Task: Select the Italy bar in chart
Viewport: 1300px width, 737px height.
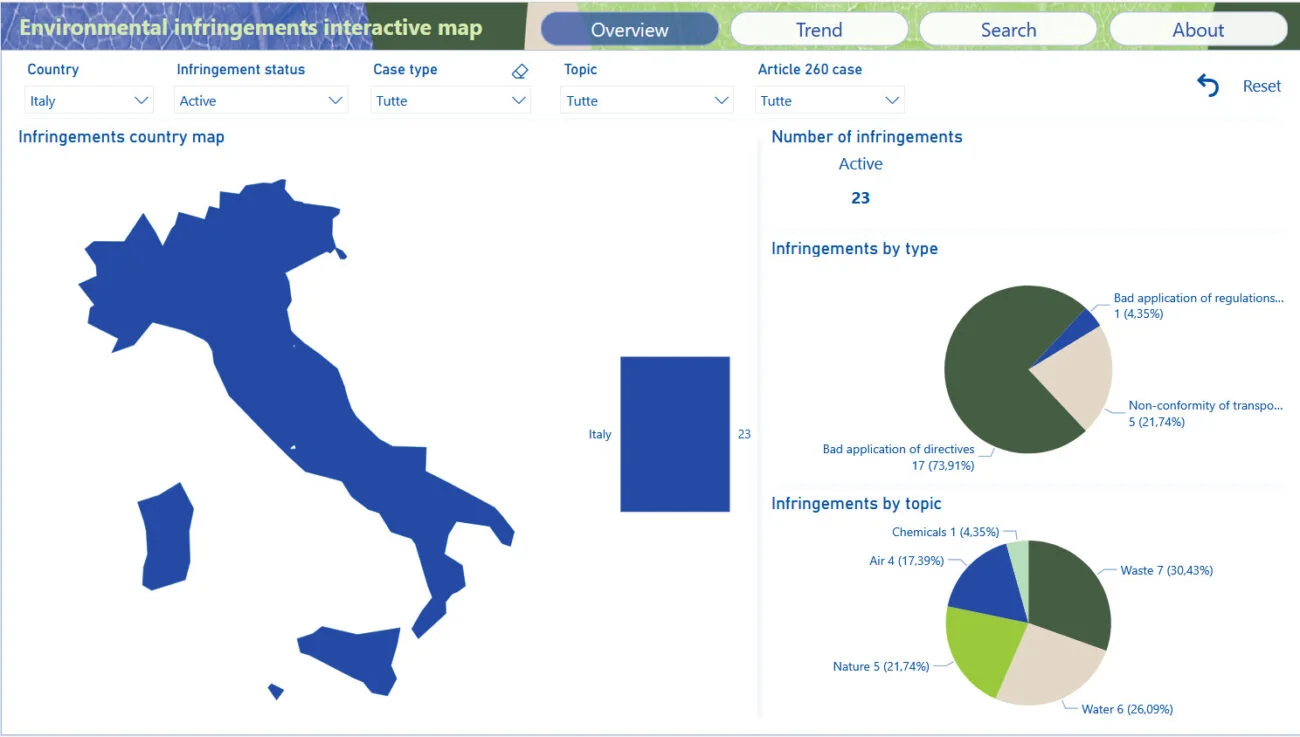Action: pos(675,434)
